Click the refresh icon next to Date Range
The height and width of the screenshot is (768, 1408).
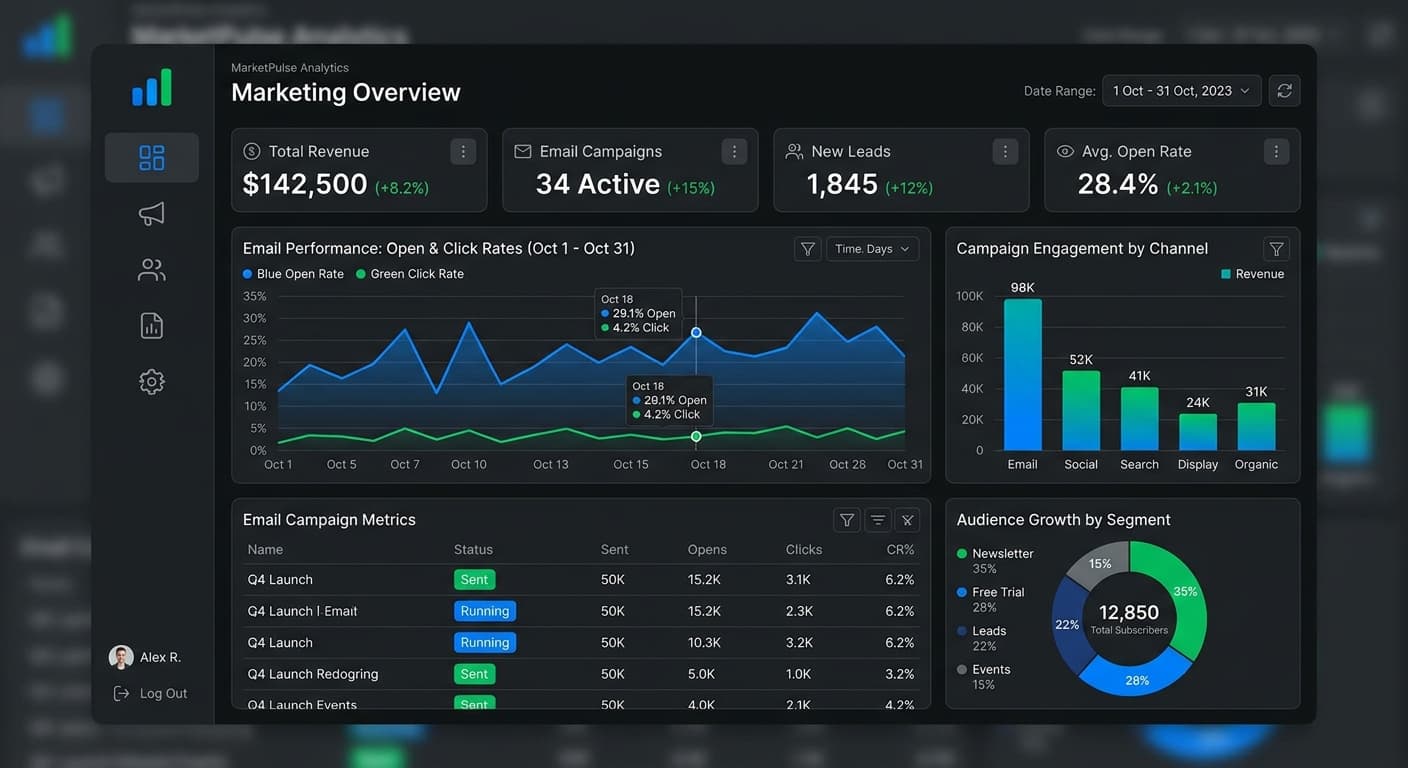coord(1284,90)
